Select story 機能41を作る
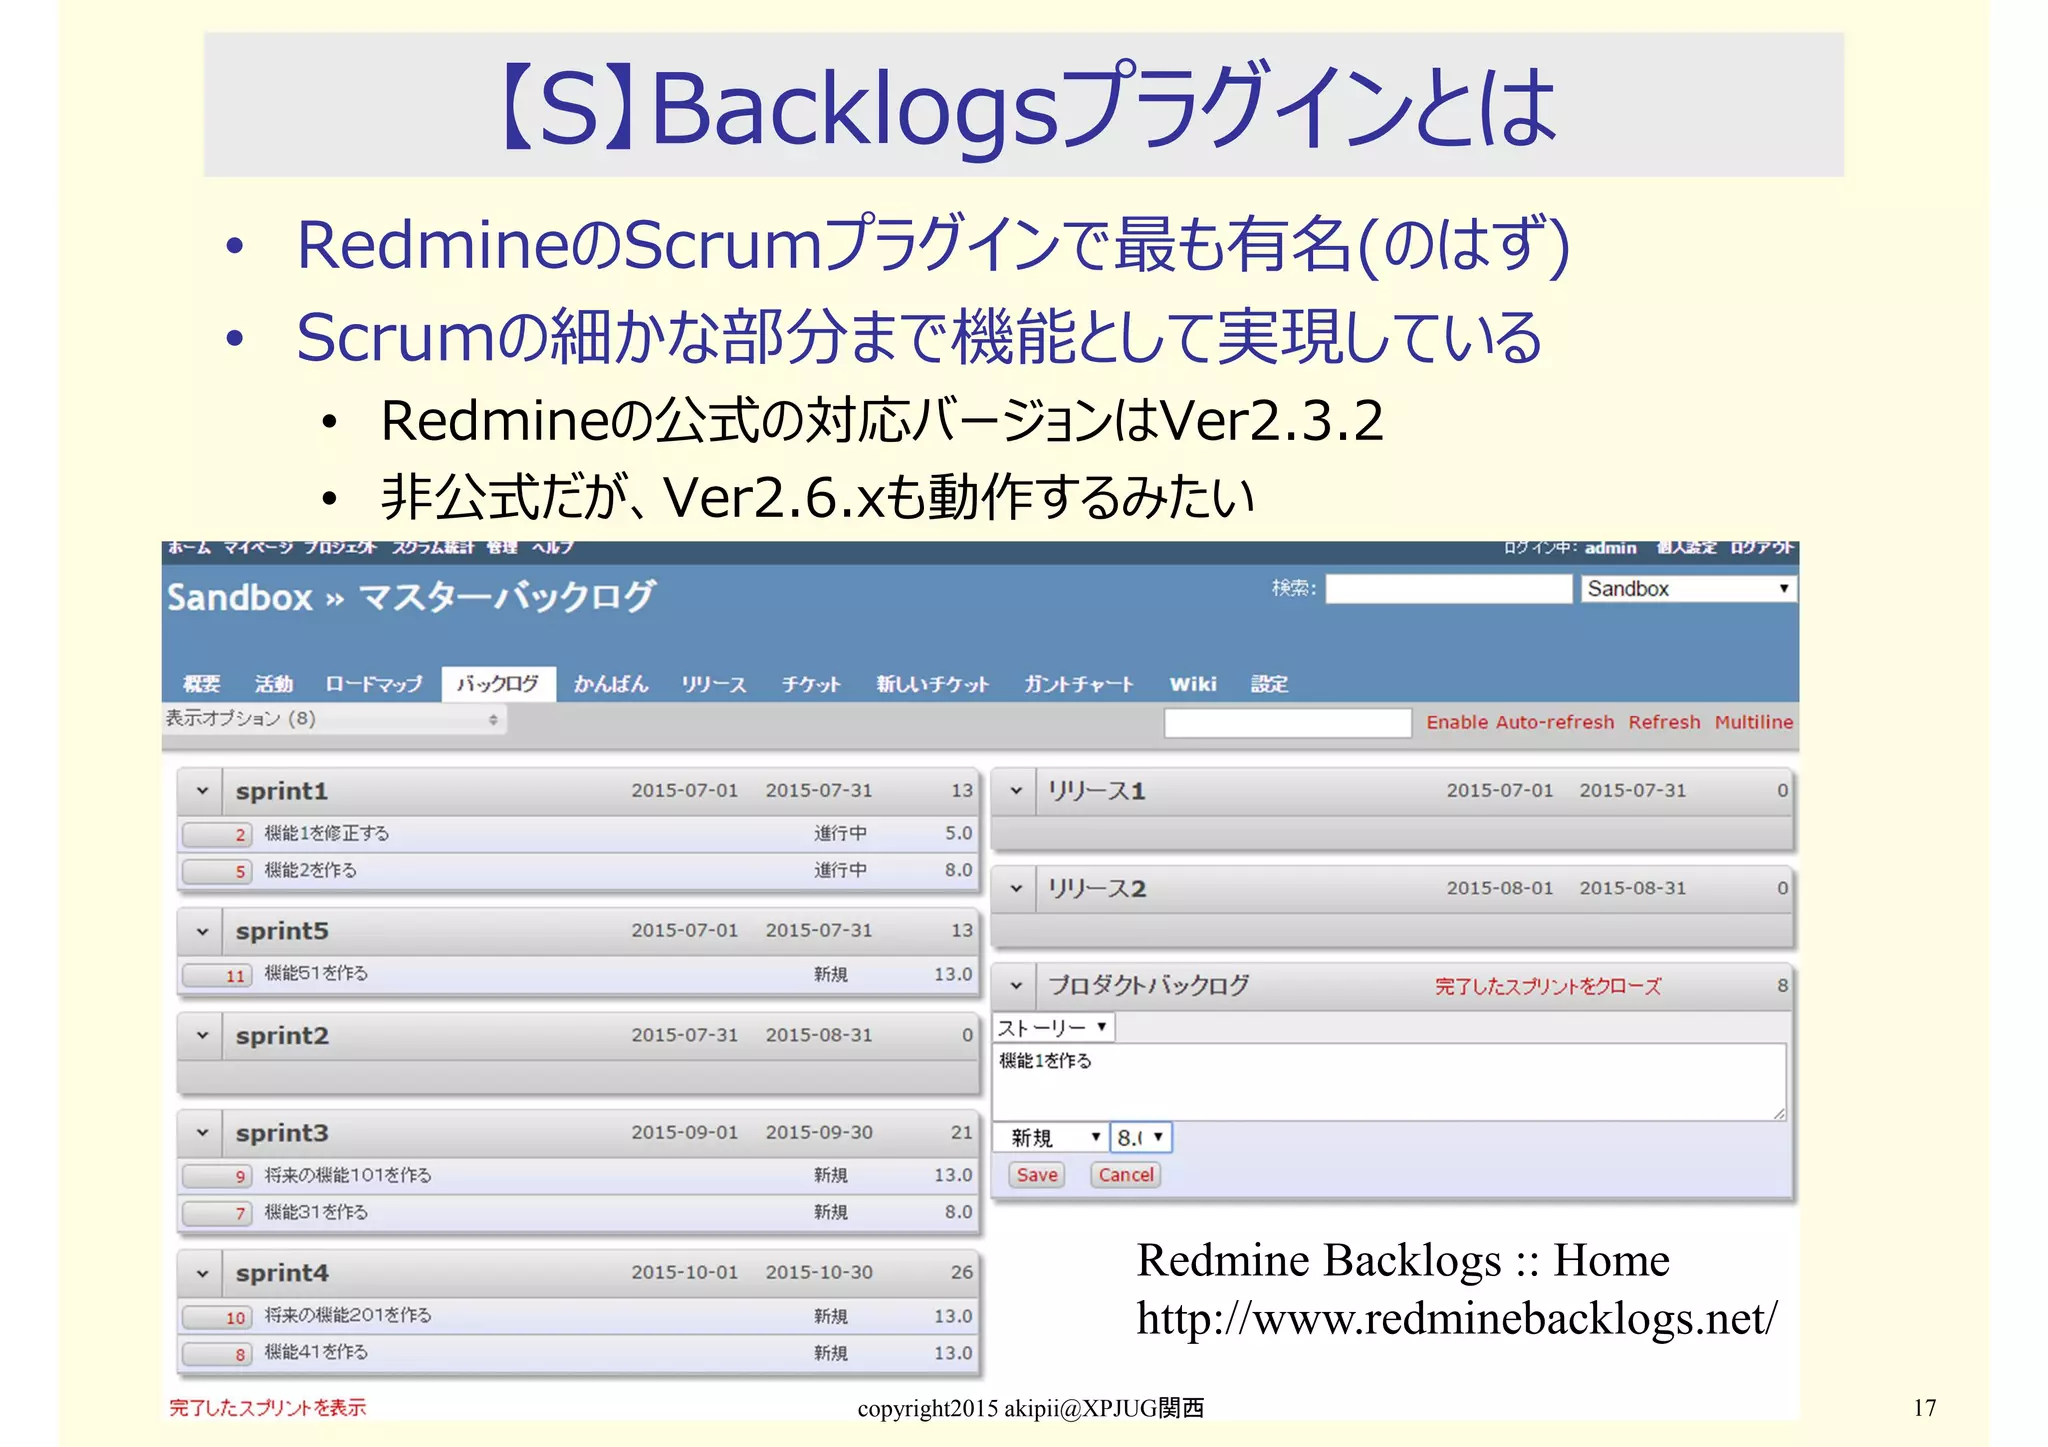The width and height of the screenshot is (2048, 1447). pos(316,1352)
